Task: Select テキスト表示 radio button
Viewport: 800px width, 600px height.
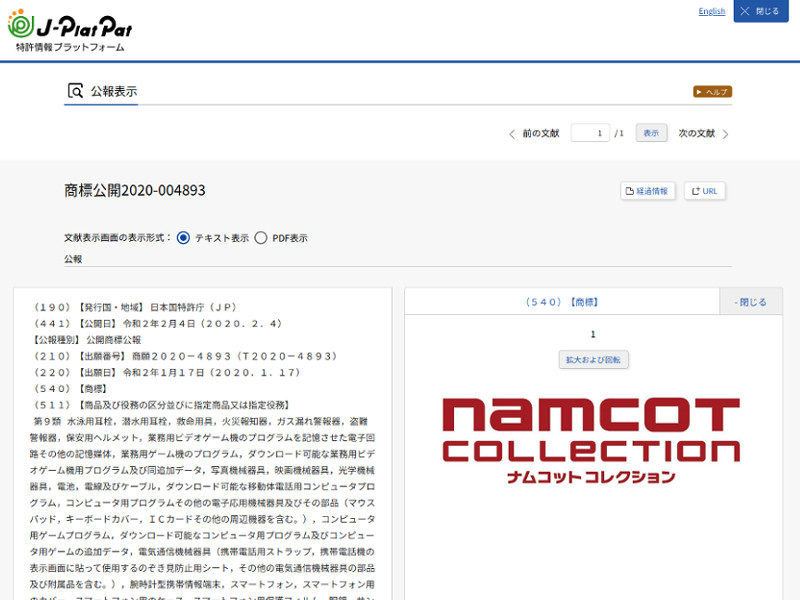Action: [183, 238]
